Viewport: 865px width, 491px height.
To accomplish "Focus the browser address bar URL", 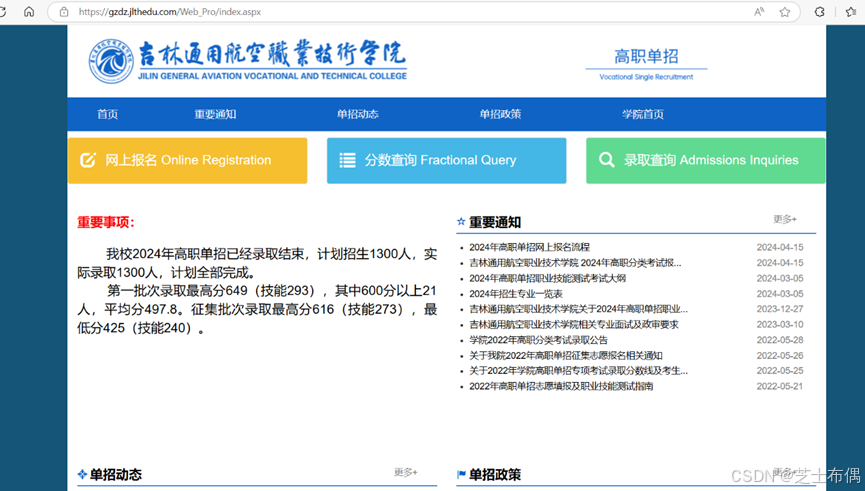I will coord(170,12).
